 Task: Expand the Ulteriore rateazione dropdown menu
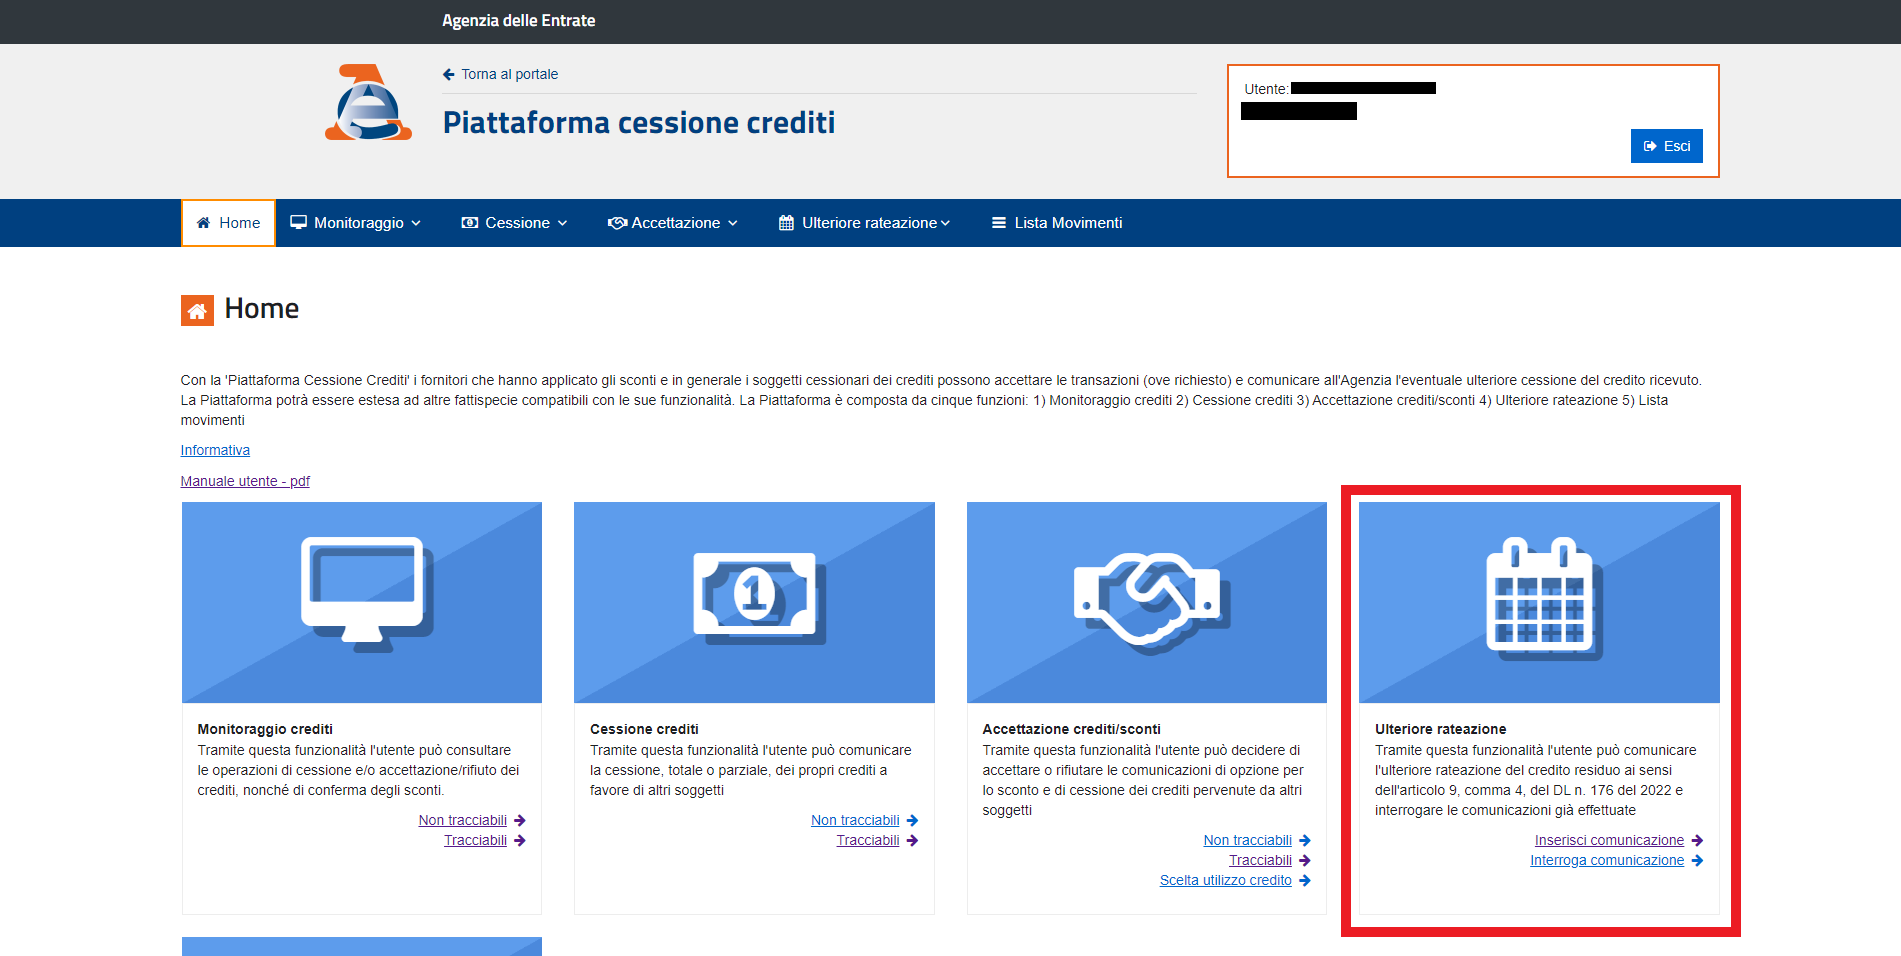coord(864,223)
